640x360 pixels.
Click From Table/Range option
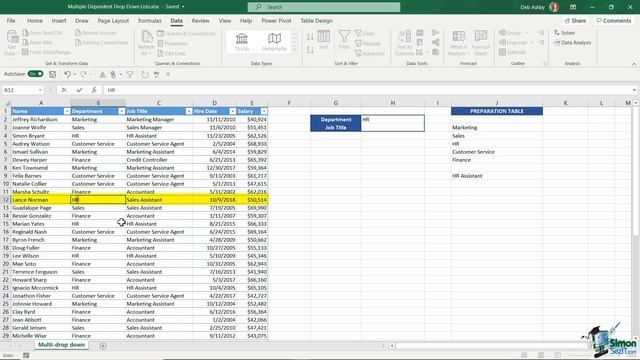click(x=47, y=52)
